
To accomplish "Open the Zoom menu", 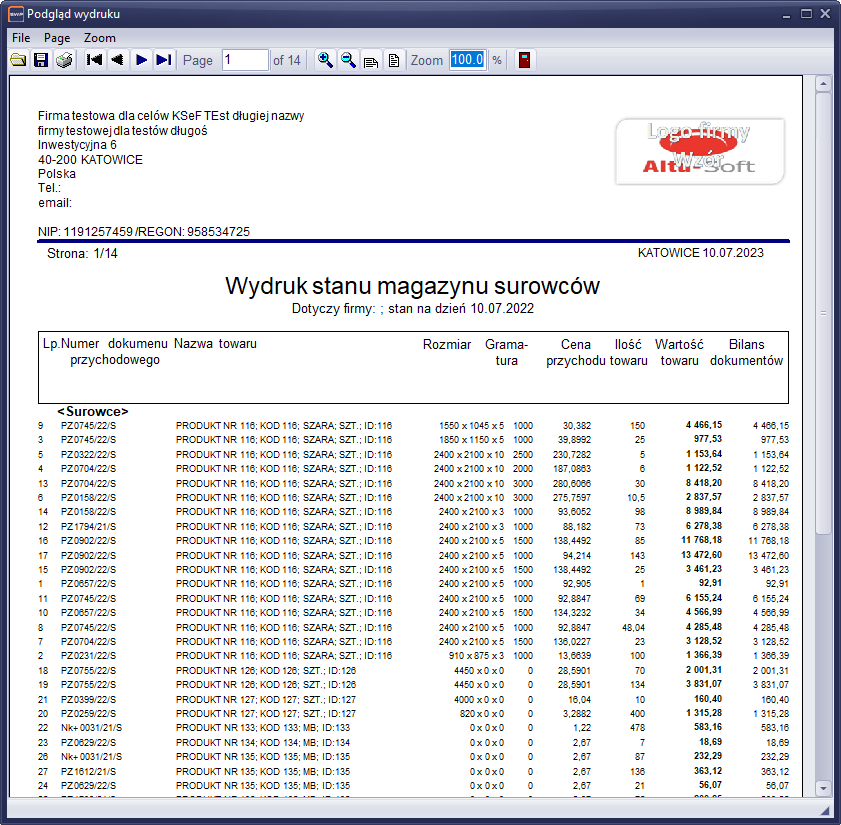I will click(100, 37).
